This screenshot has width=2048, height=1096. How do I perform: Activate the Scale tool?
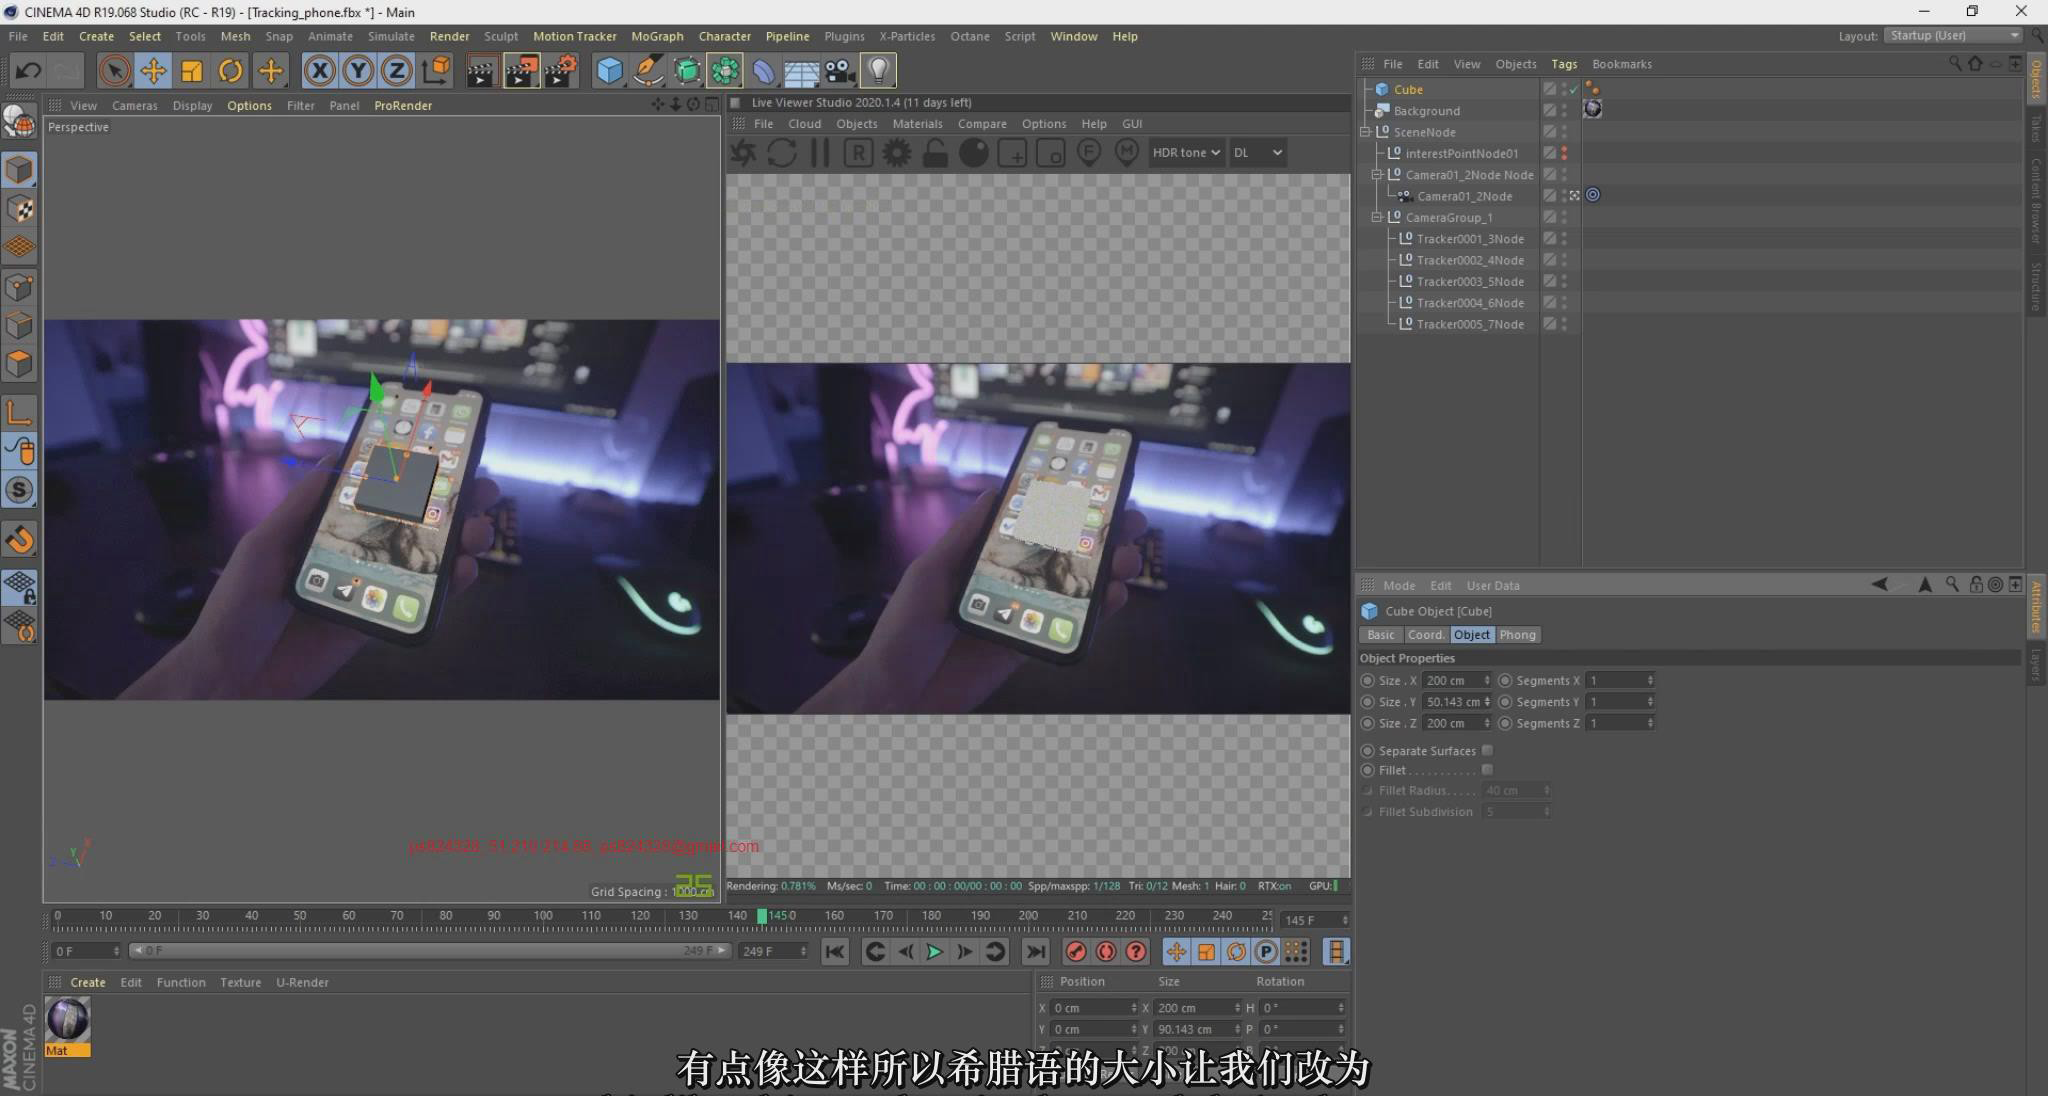click(192, 70)
